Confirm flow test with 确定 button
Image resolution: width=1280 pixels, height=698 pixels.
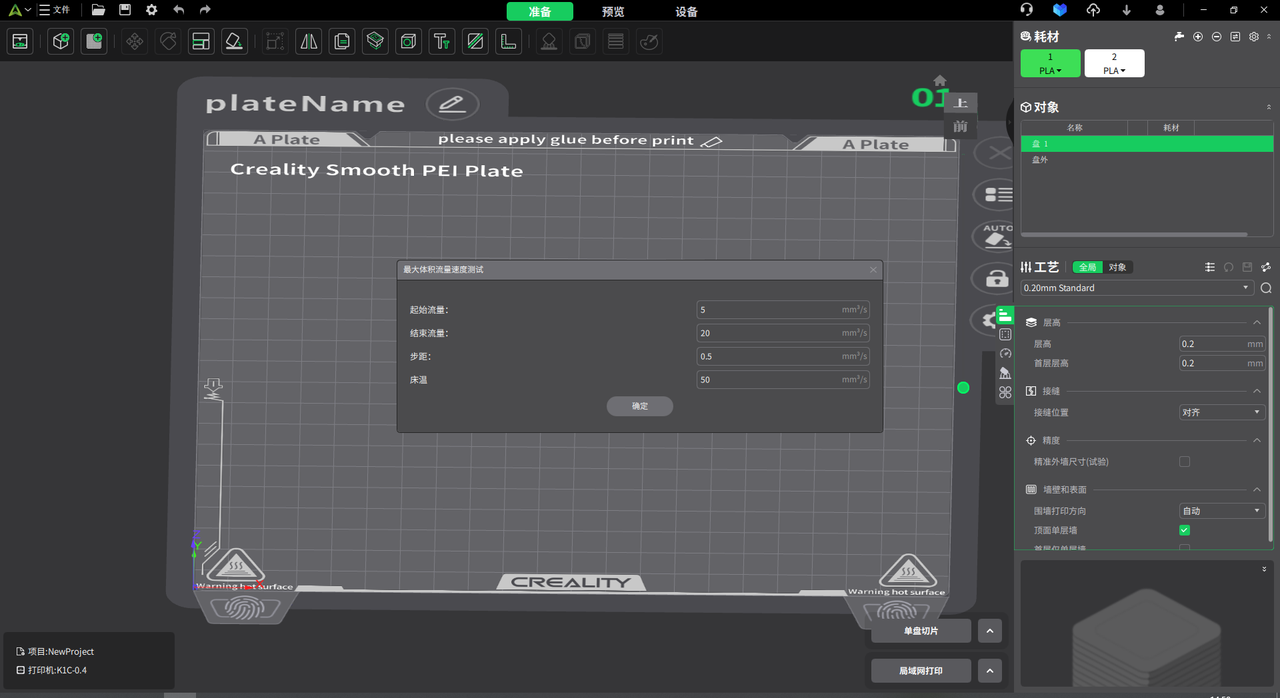click(x=640, y=406)
